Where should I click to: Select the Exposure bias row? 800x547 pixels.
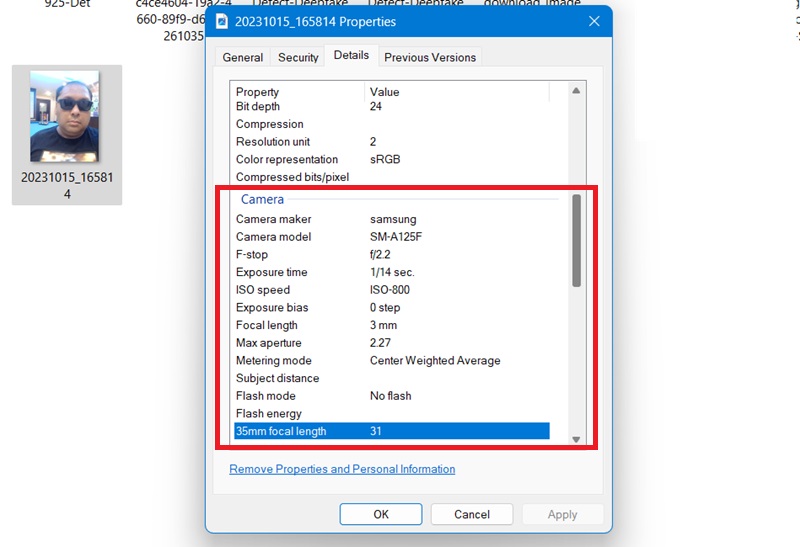tap(391, 307)
